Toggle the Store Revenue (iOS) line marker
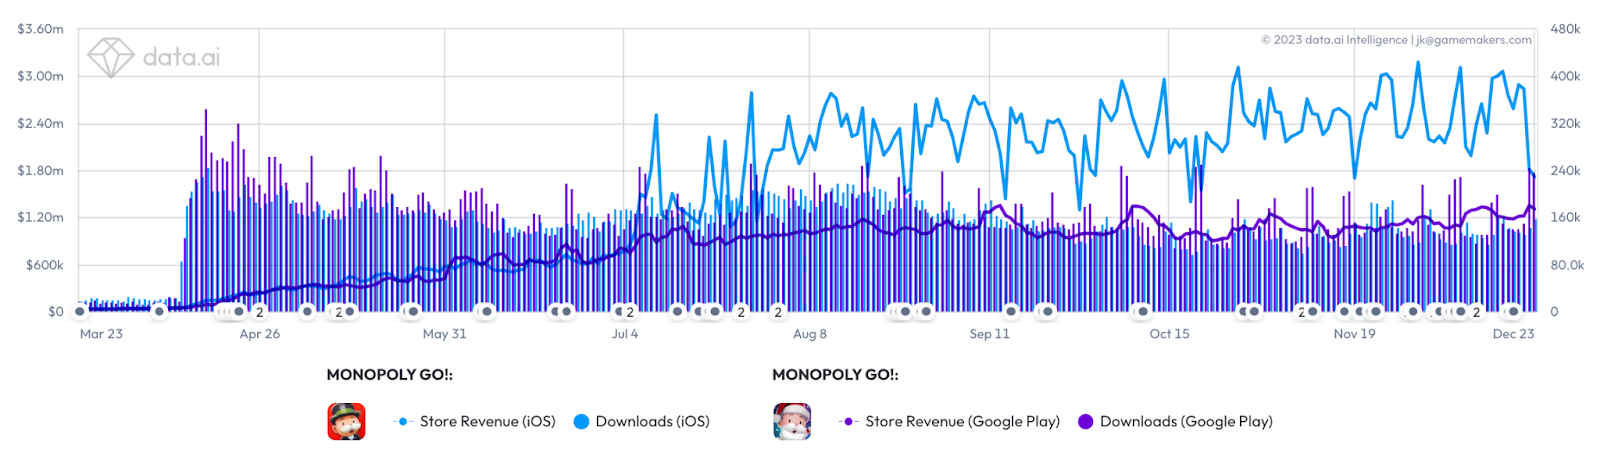This screenshot has width=1600, height=456. (402, 422)
